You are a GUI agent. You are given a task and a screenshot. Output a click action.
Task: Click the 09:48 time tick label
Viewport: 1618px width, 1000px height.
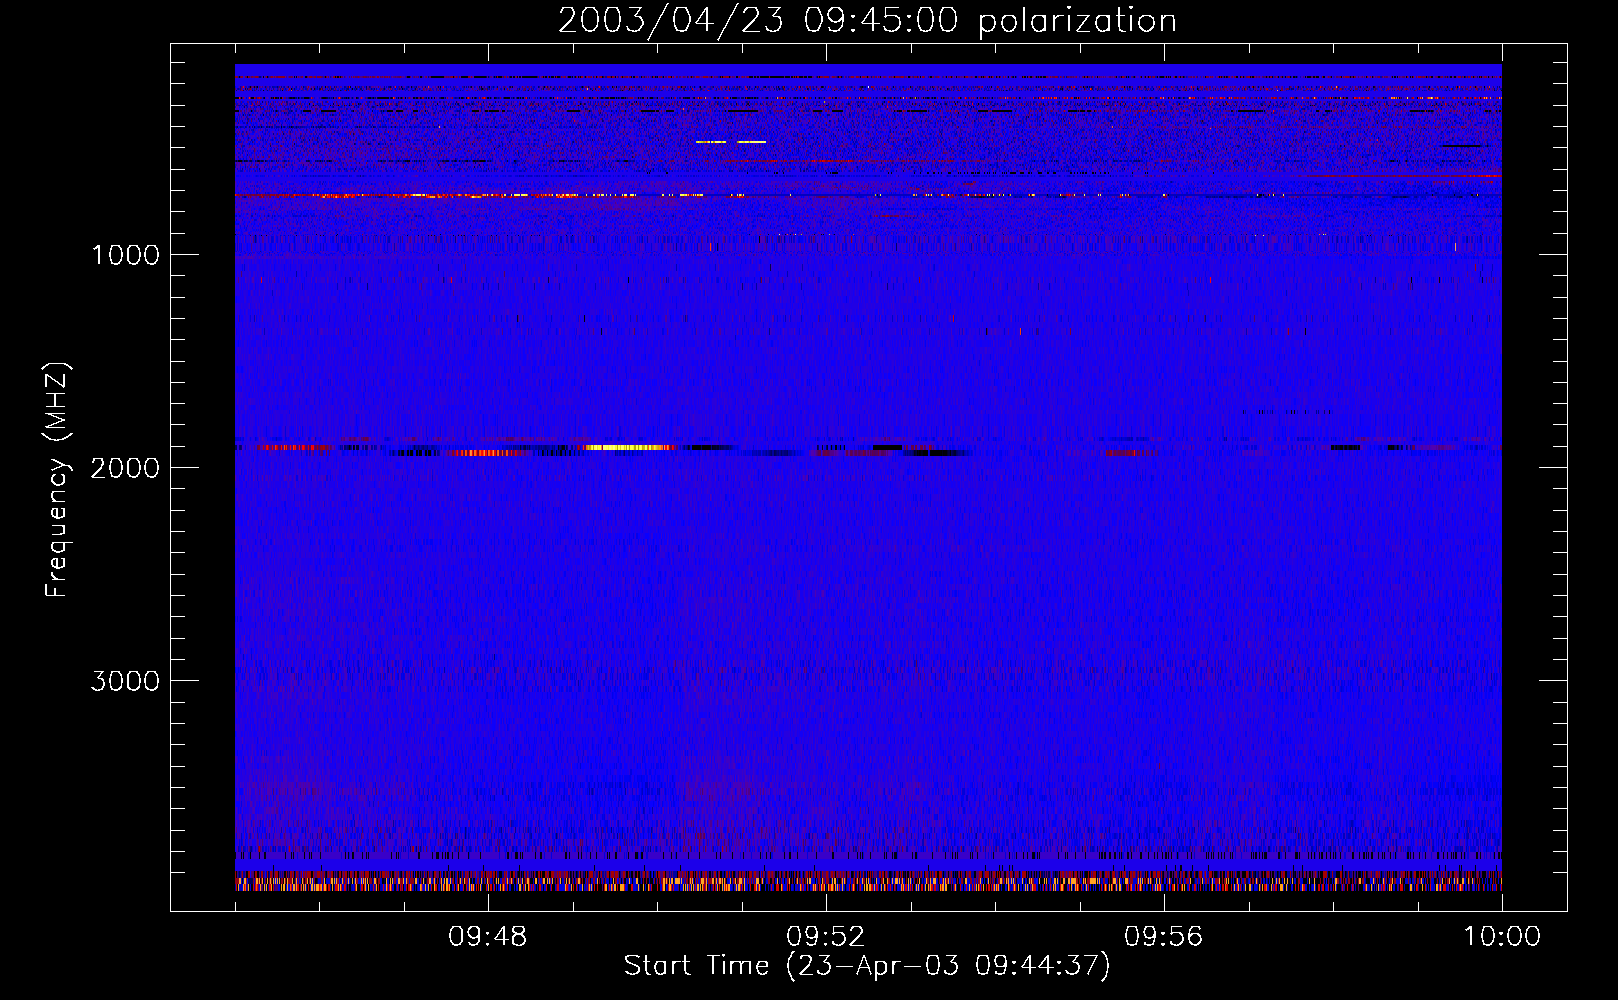point(487,937)
